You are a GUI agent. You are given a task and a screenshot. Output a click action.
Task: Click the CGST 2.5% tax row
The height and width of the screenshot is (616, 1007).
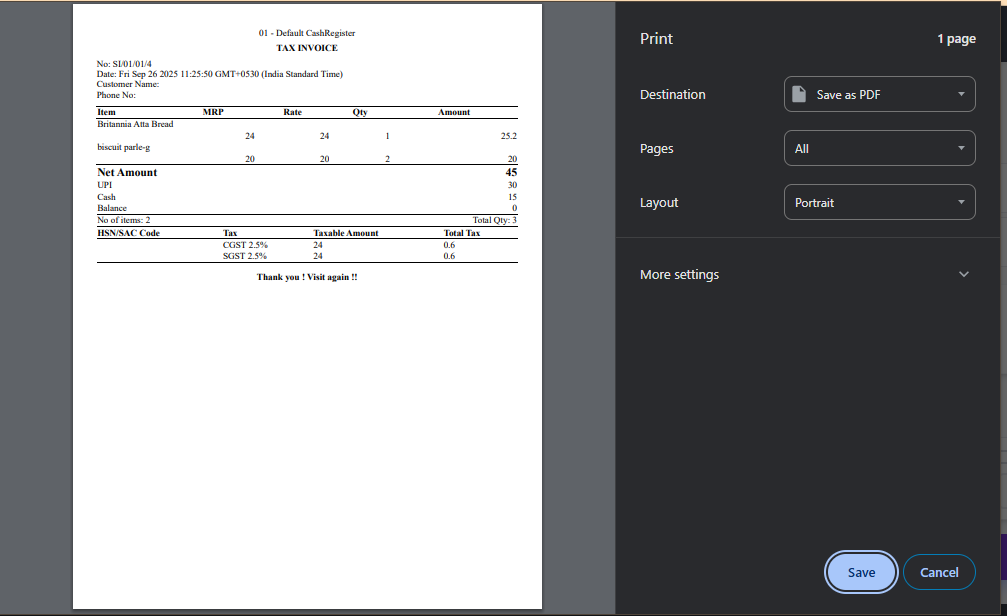[245, 244]
